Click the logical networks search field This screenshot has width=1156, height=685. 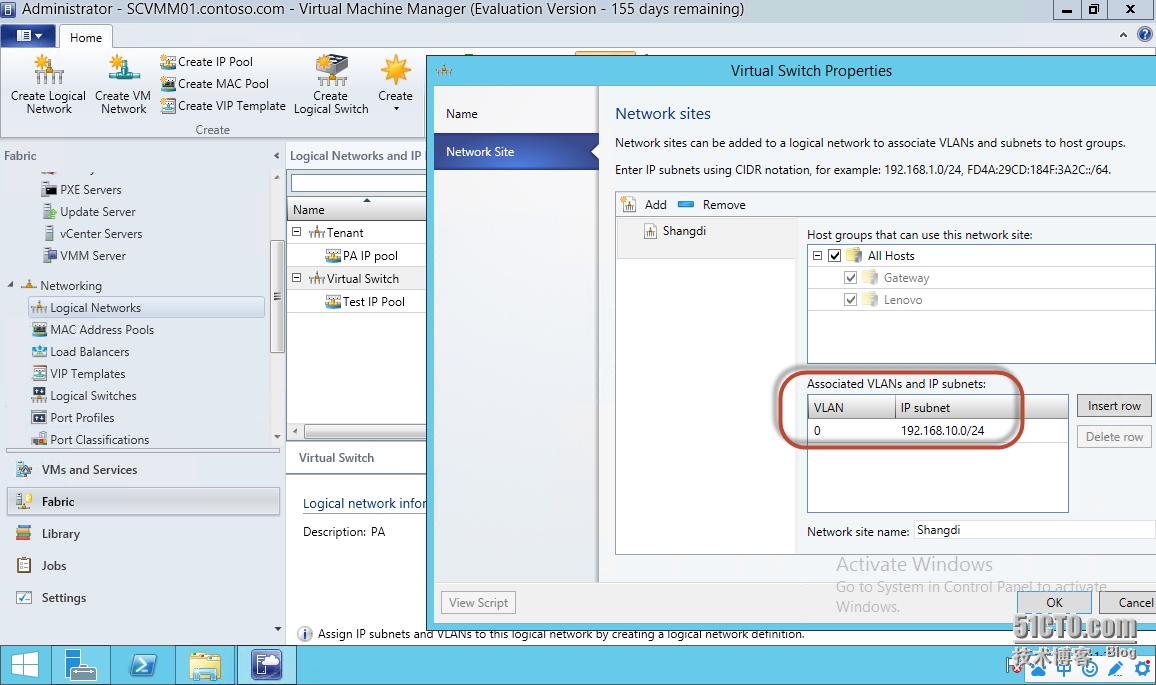(358, 182)
